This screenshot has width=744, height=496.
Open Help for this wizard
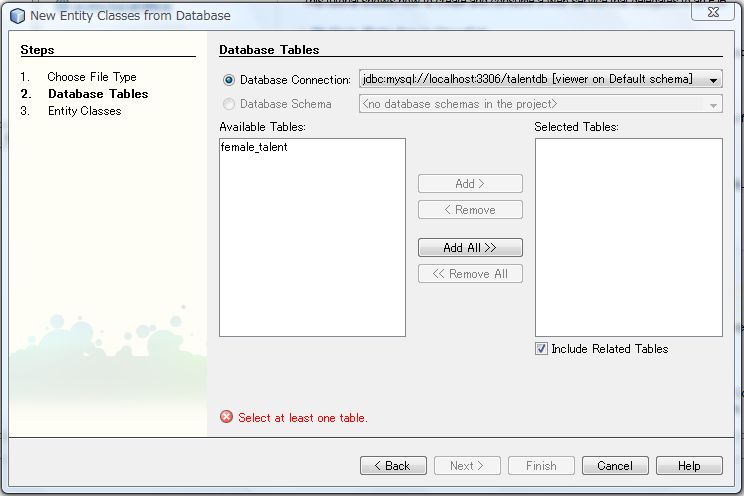(689, 466)
